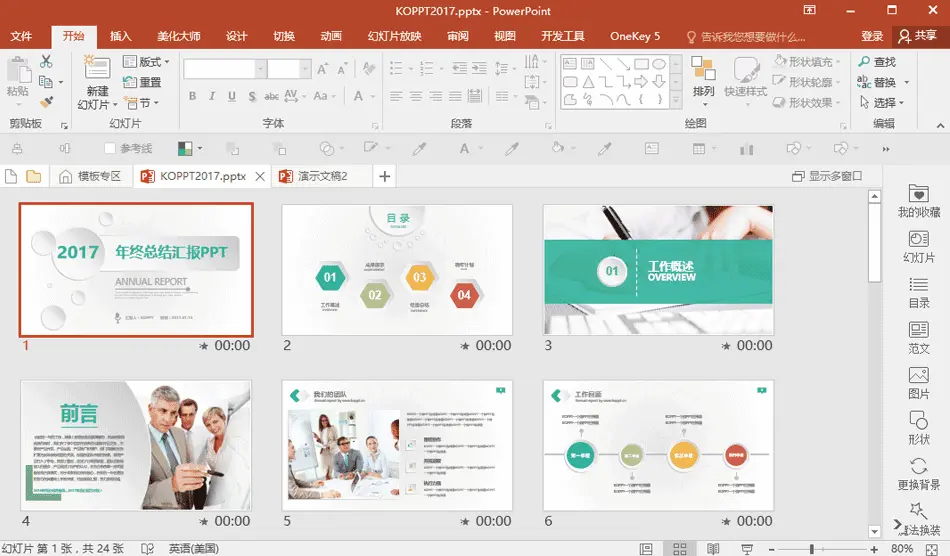The image size is (950, 556).
Task: Click the spell check icon in status bar
Action: [147, 549]
